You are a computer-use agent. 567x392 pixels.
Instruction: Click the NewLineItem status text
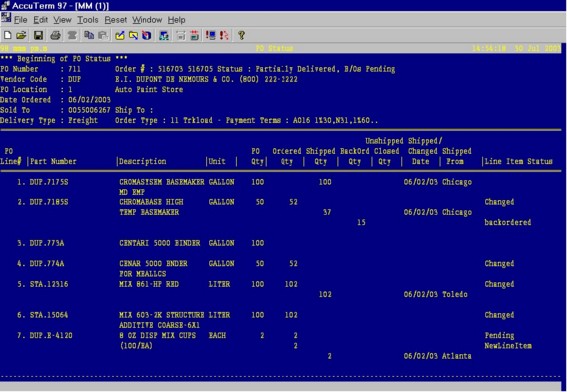[508, 346]
